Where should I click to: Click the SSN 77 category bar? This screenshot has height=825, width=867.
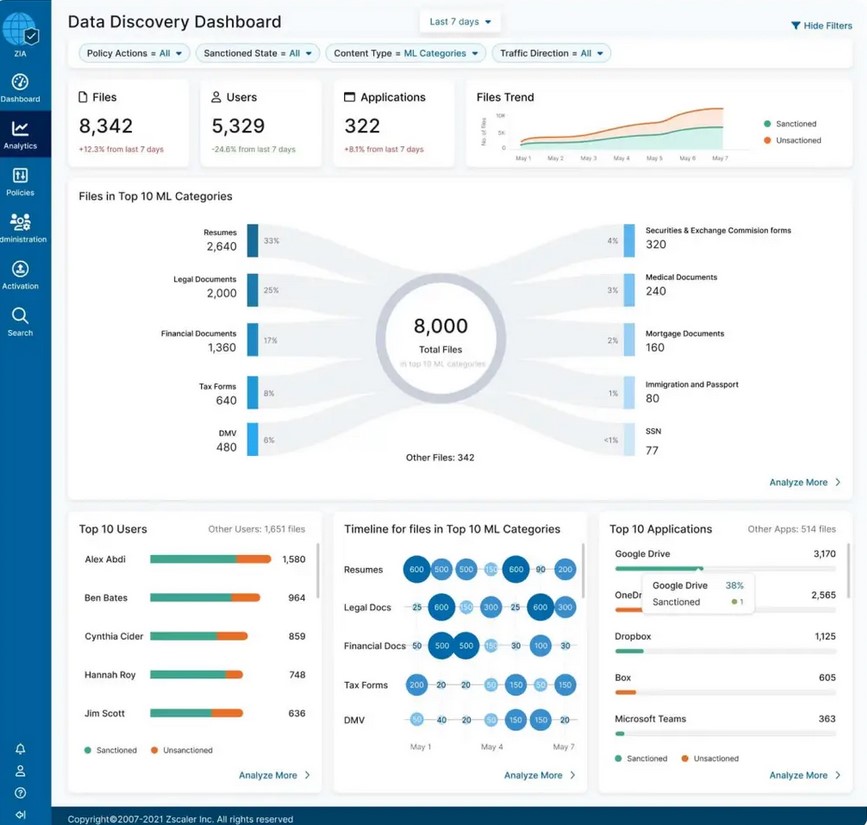coord(629,440)
